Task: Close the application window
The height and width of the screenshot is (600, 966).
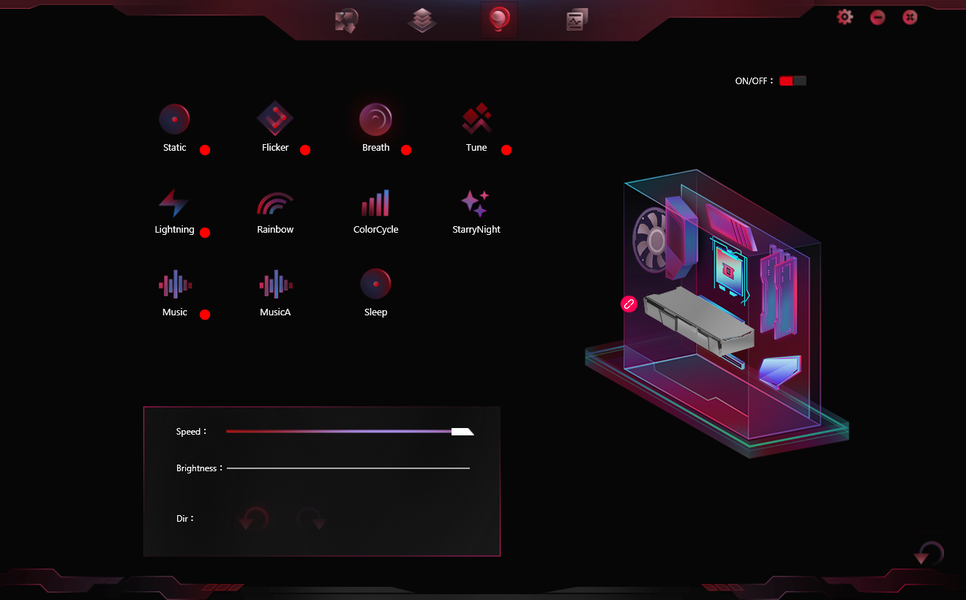Action: point(910,17)
